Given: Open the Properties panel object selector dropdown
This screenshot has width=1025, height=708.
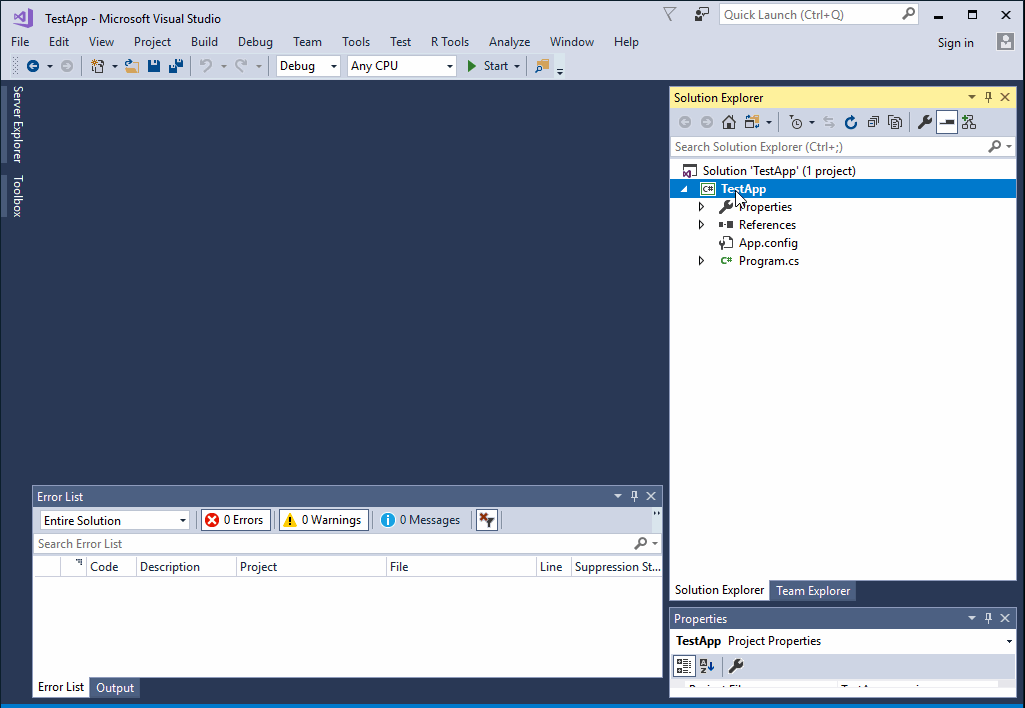Looking at the screenshot, I should [1009, 641].
